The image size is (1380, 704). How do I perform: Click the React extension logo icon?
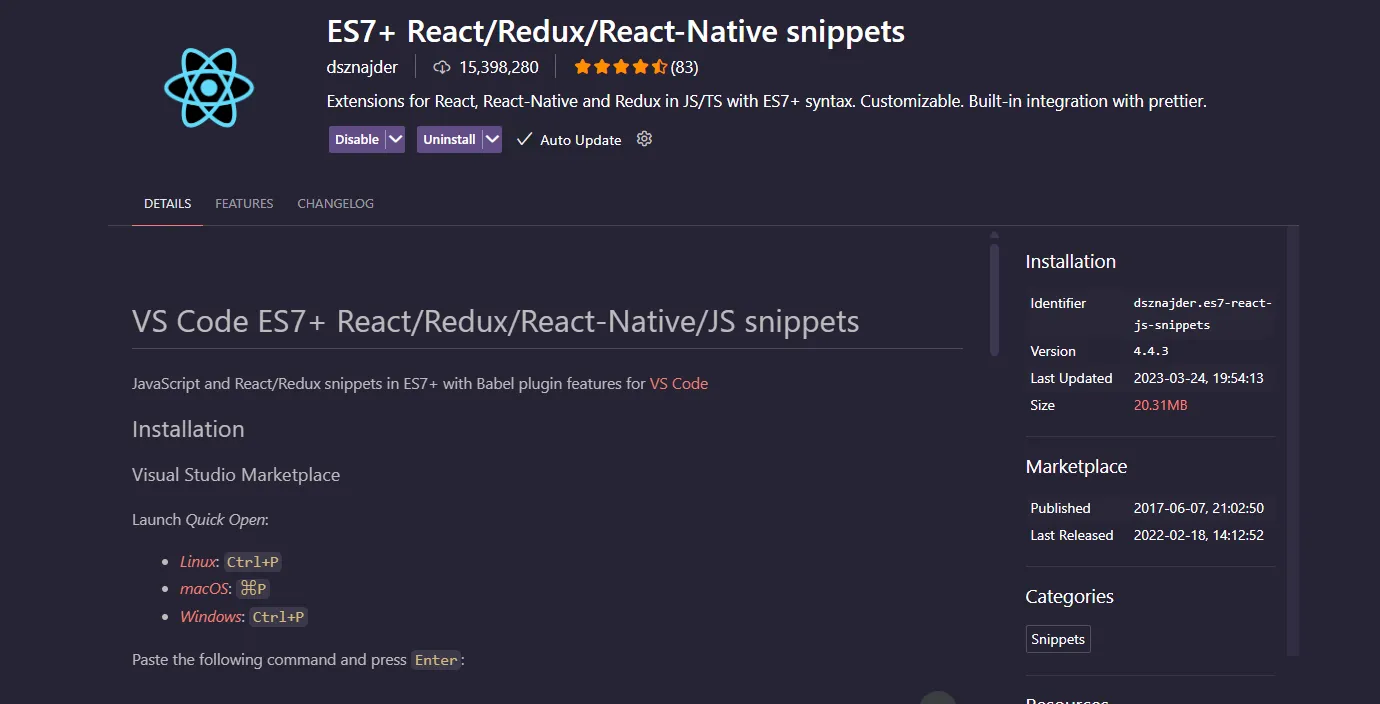click(x=209, y=88)
